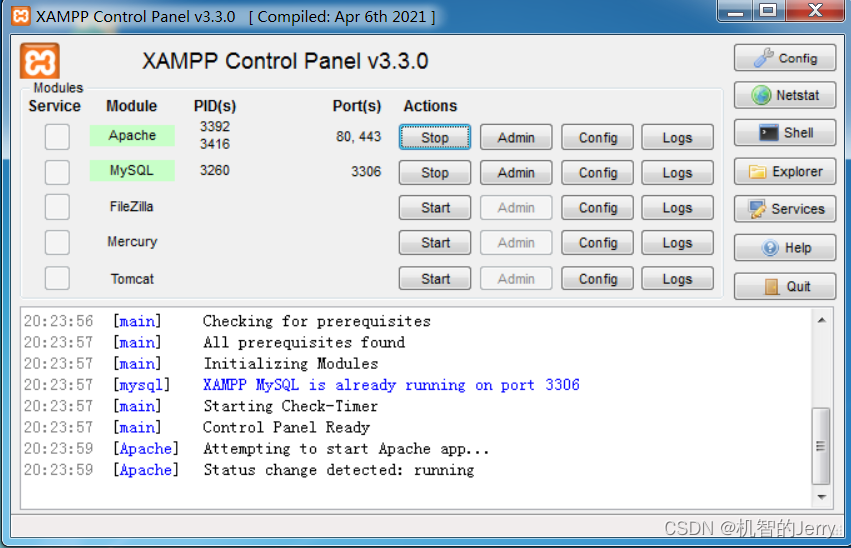The width and height of the screenshot is (851, 548).
Task: Toggle the Mercury service checkbox
Action: (57, 242)
